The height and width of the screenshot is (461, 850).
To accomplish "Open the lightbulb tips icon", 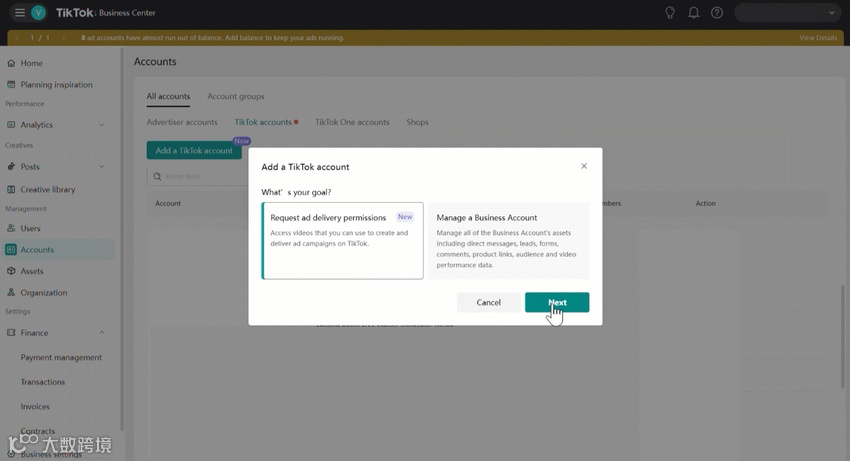I will [670, 12].
